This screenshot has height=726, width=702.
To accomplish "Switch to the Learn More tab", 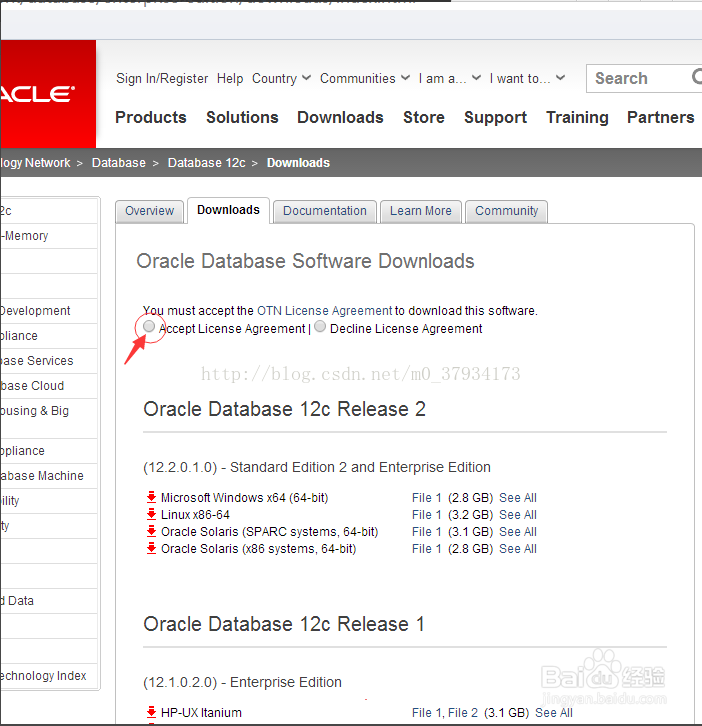I will click(x=420, y=211).
